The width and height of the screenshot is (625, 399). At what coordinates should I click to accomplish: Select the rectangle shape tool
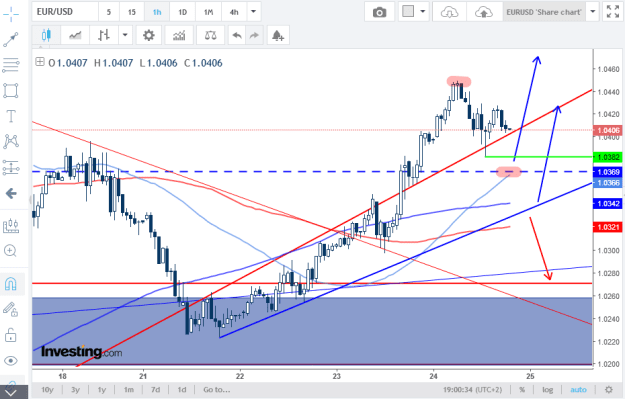coord(11,90)
